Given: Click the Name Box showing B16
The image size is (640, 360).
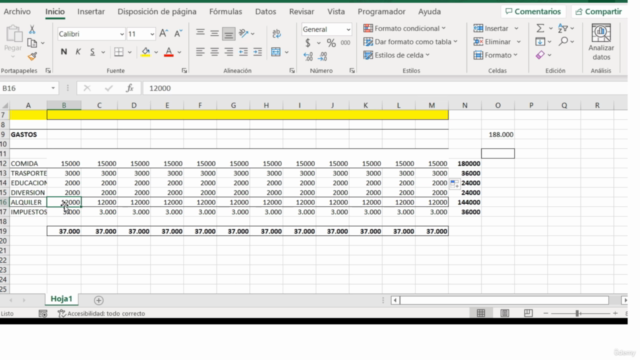Looking at the screenshot, I should [x=29, y=88].
